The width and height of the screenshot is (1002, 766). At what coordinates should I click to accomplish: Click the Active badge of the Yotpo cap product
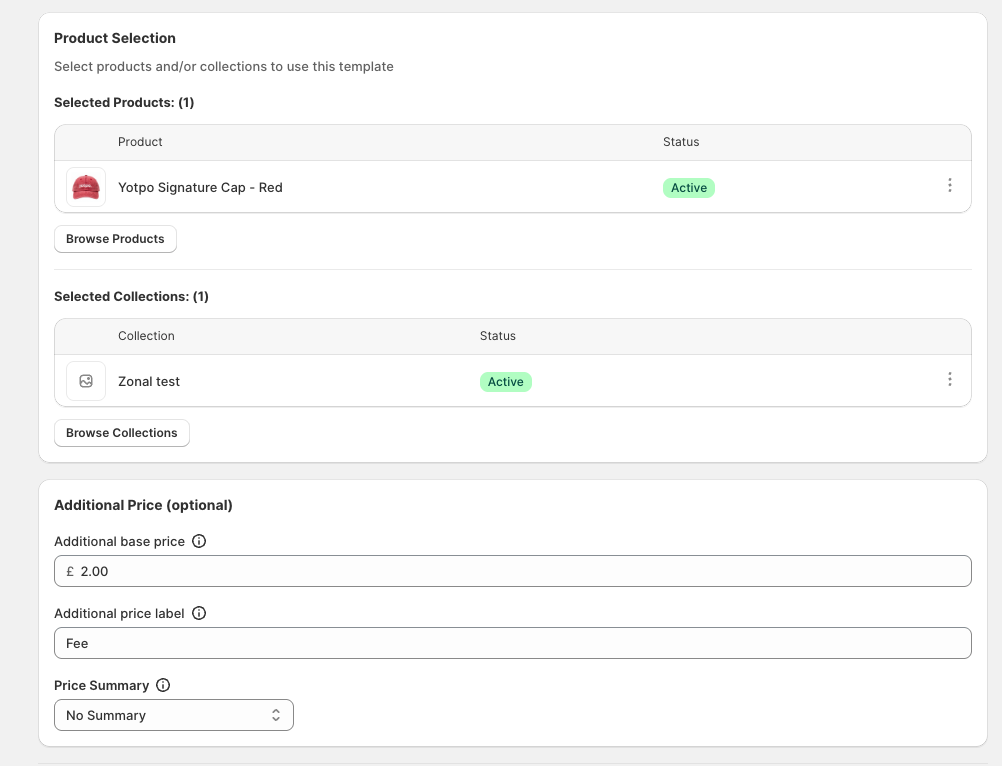(689, 188)
